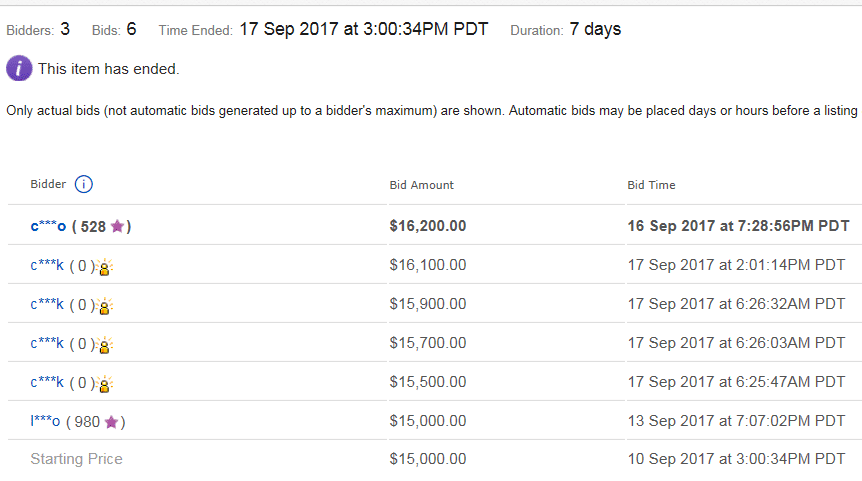The height and width of the screenshot is (481, 862).
Task: Open c***k link in the $15,700.00 row
Action: coord(47,343)
